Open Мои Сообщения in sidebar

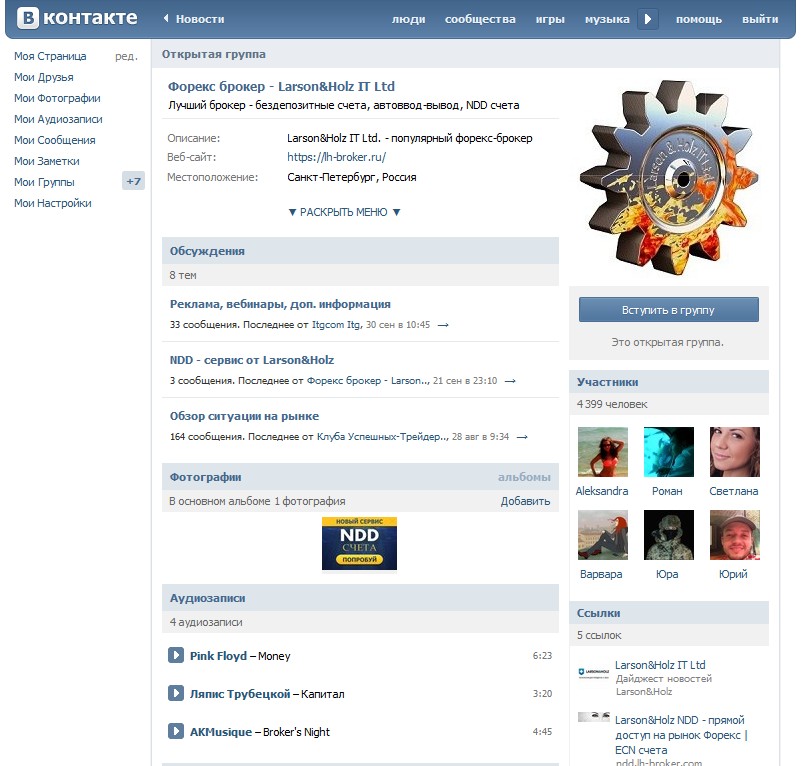pos(54,140)
